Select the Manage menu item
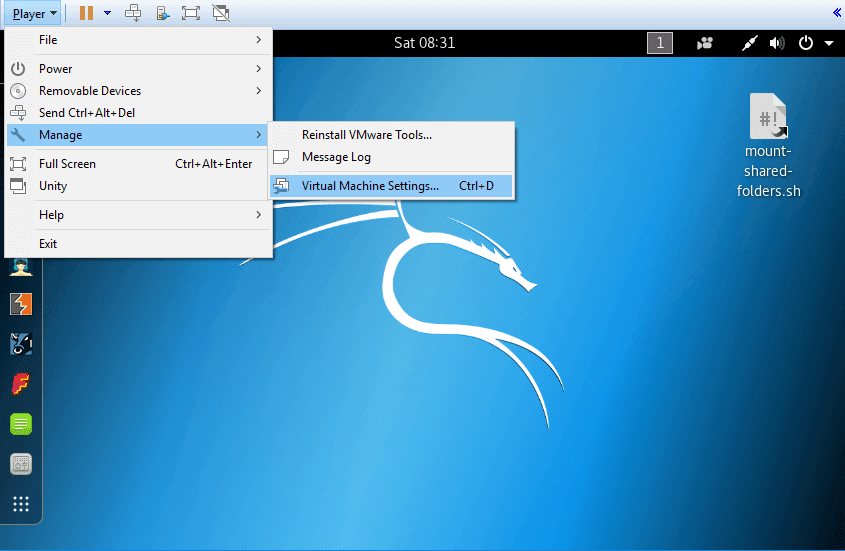This screenshot has height=551, width=845. pos(137,135)
